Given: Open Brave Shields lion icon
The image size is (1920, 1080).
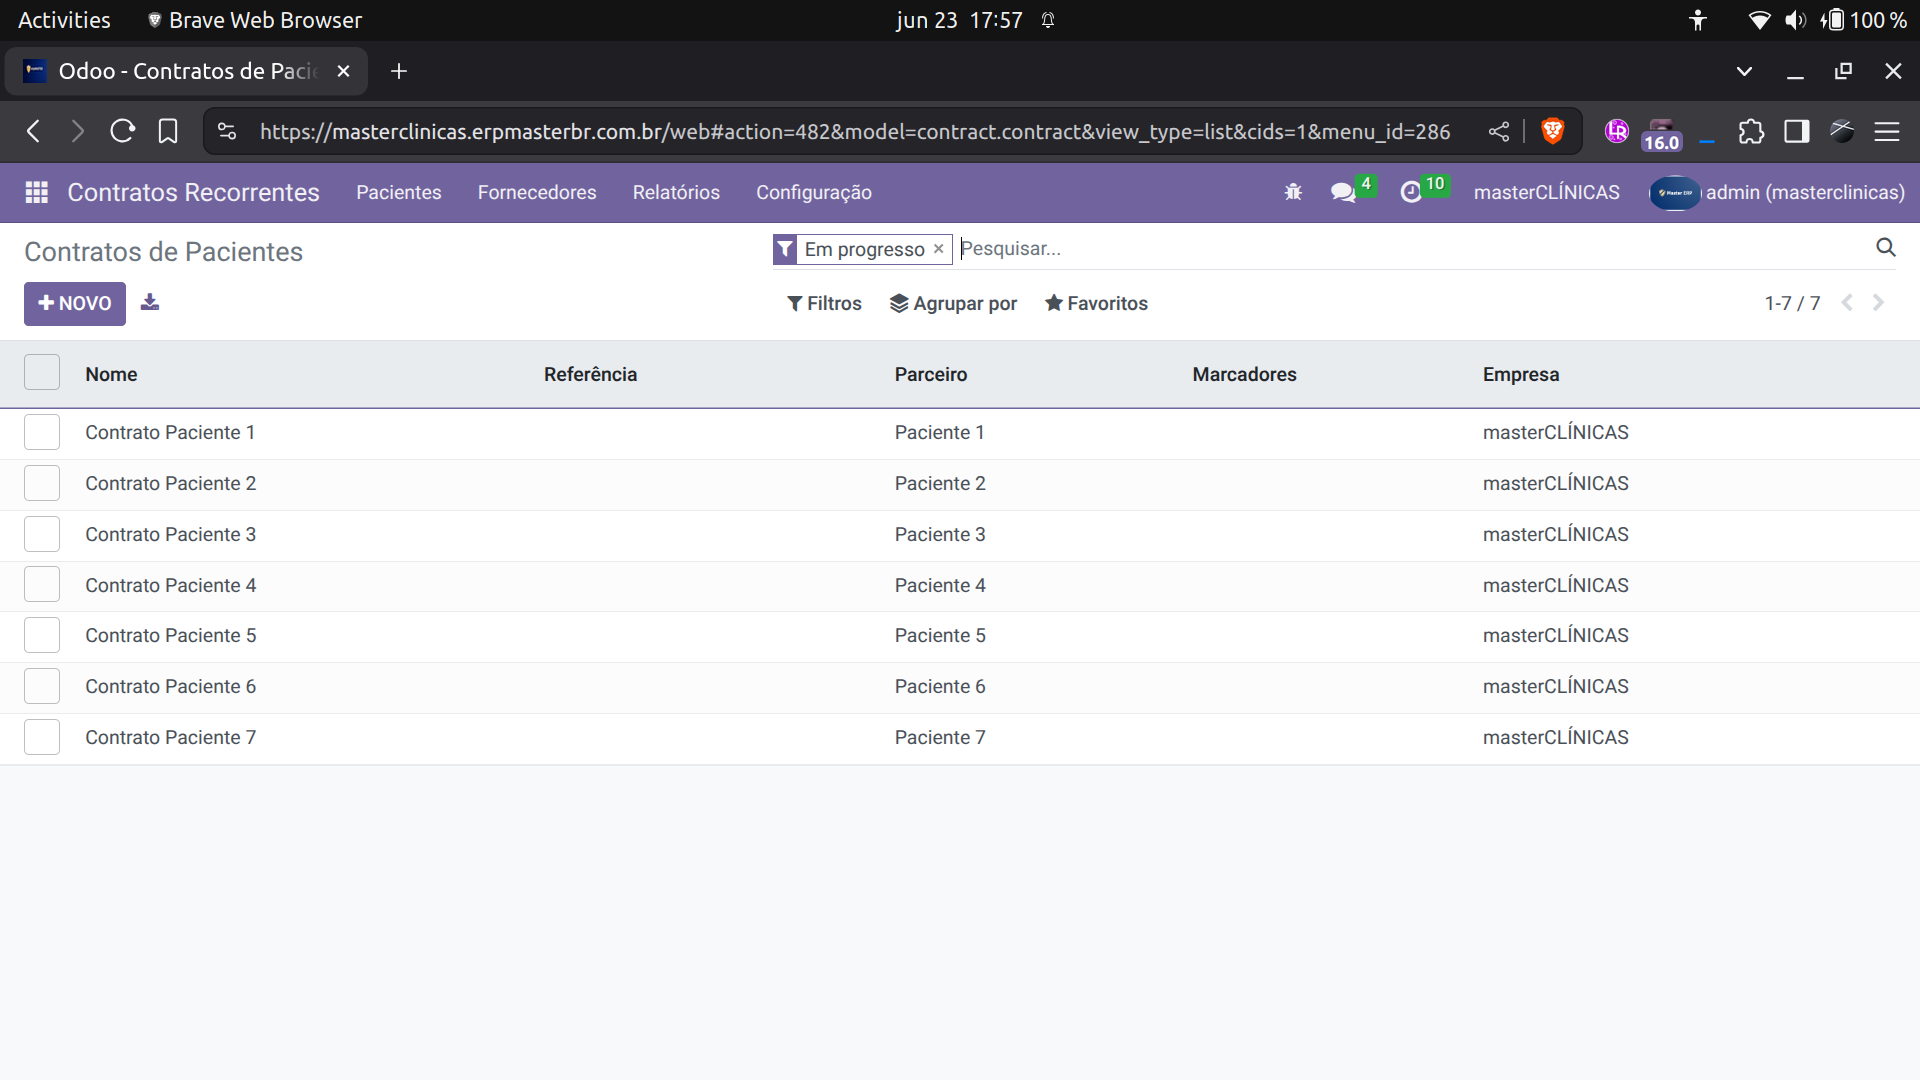Looking at the screenshot, I should [1552, 131].
